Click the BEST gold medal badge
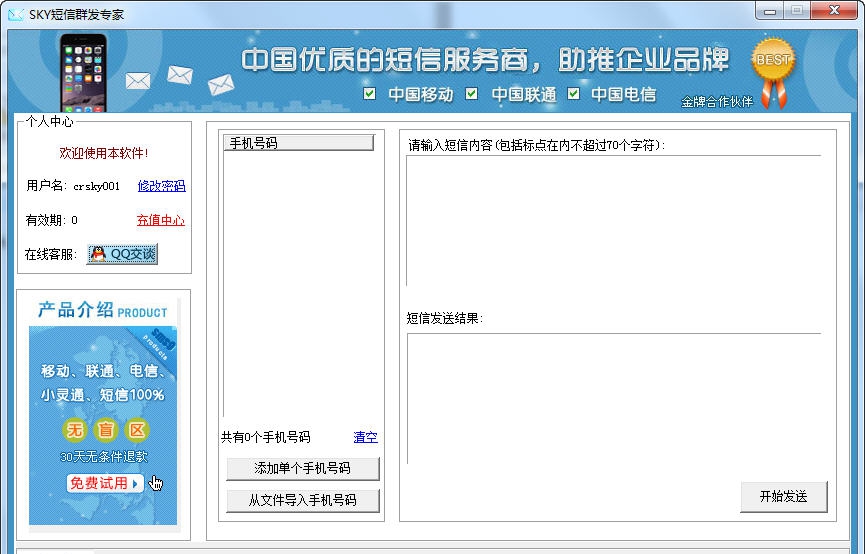865x554 pixels. 773,72
